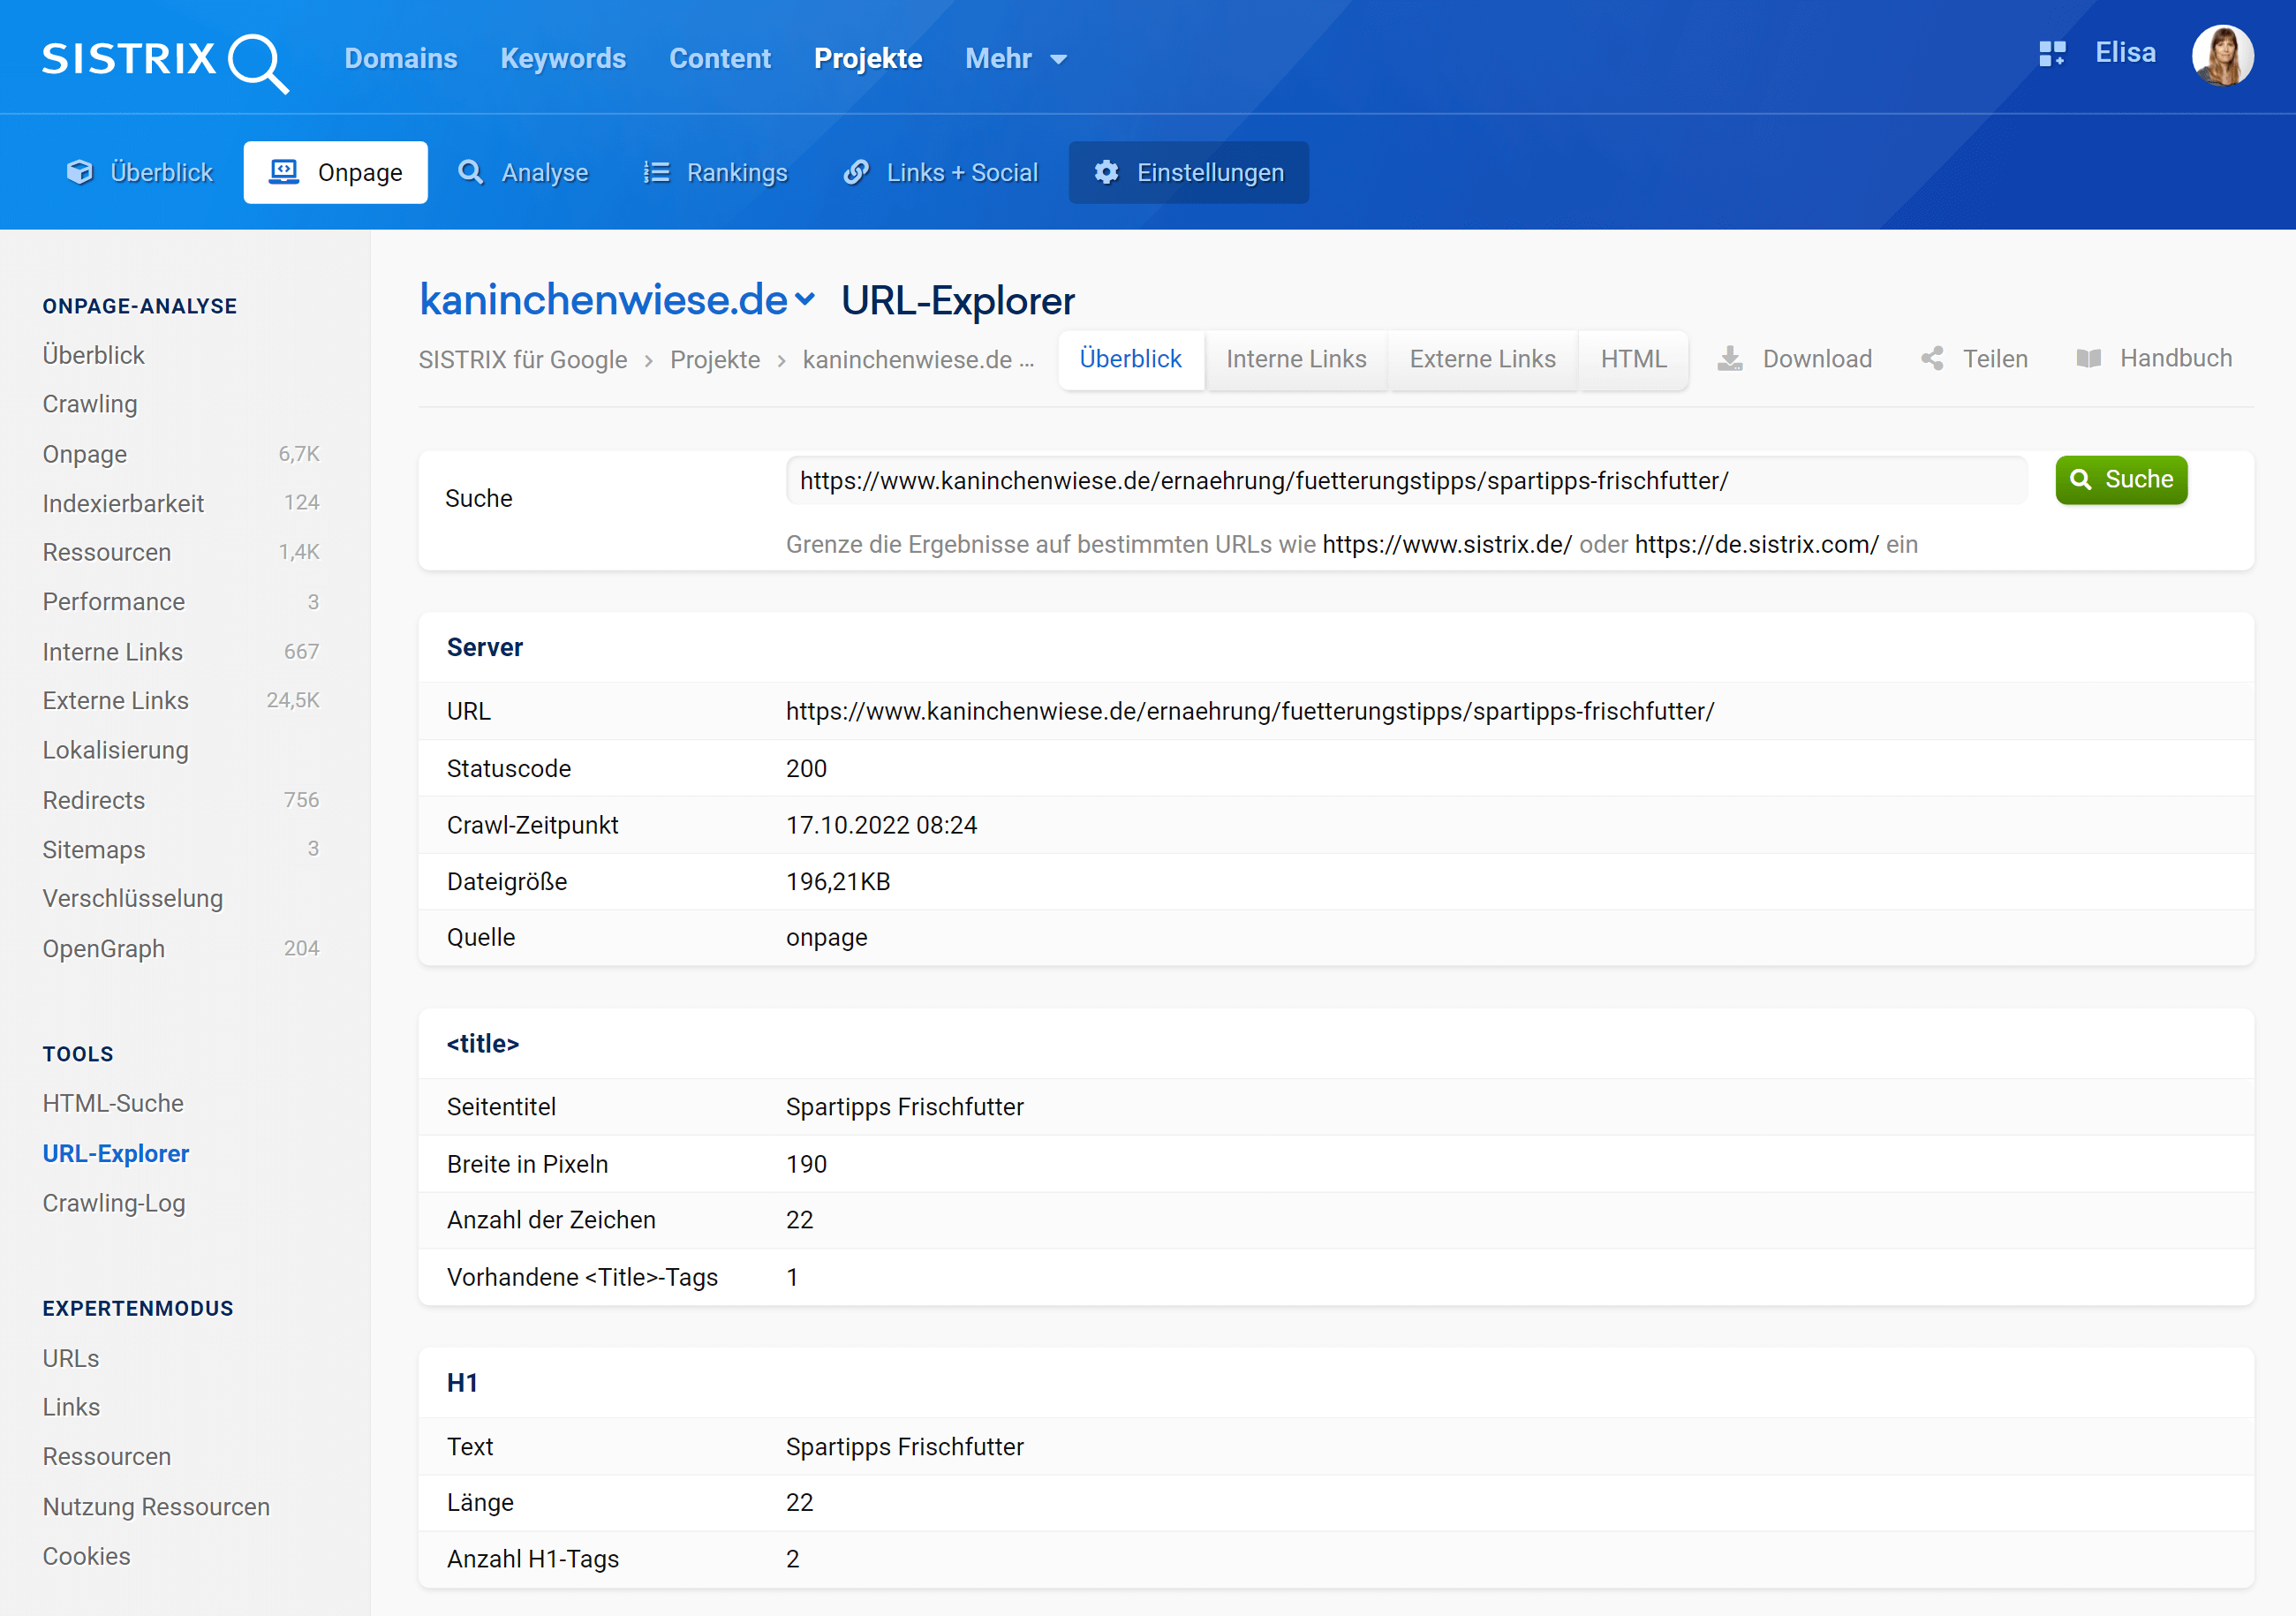Click the Server URL value
The image size is (2296, 1616).
click(1250, 711)
